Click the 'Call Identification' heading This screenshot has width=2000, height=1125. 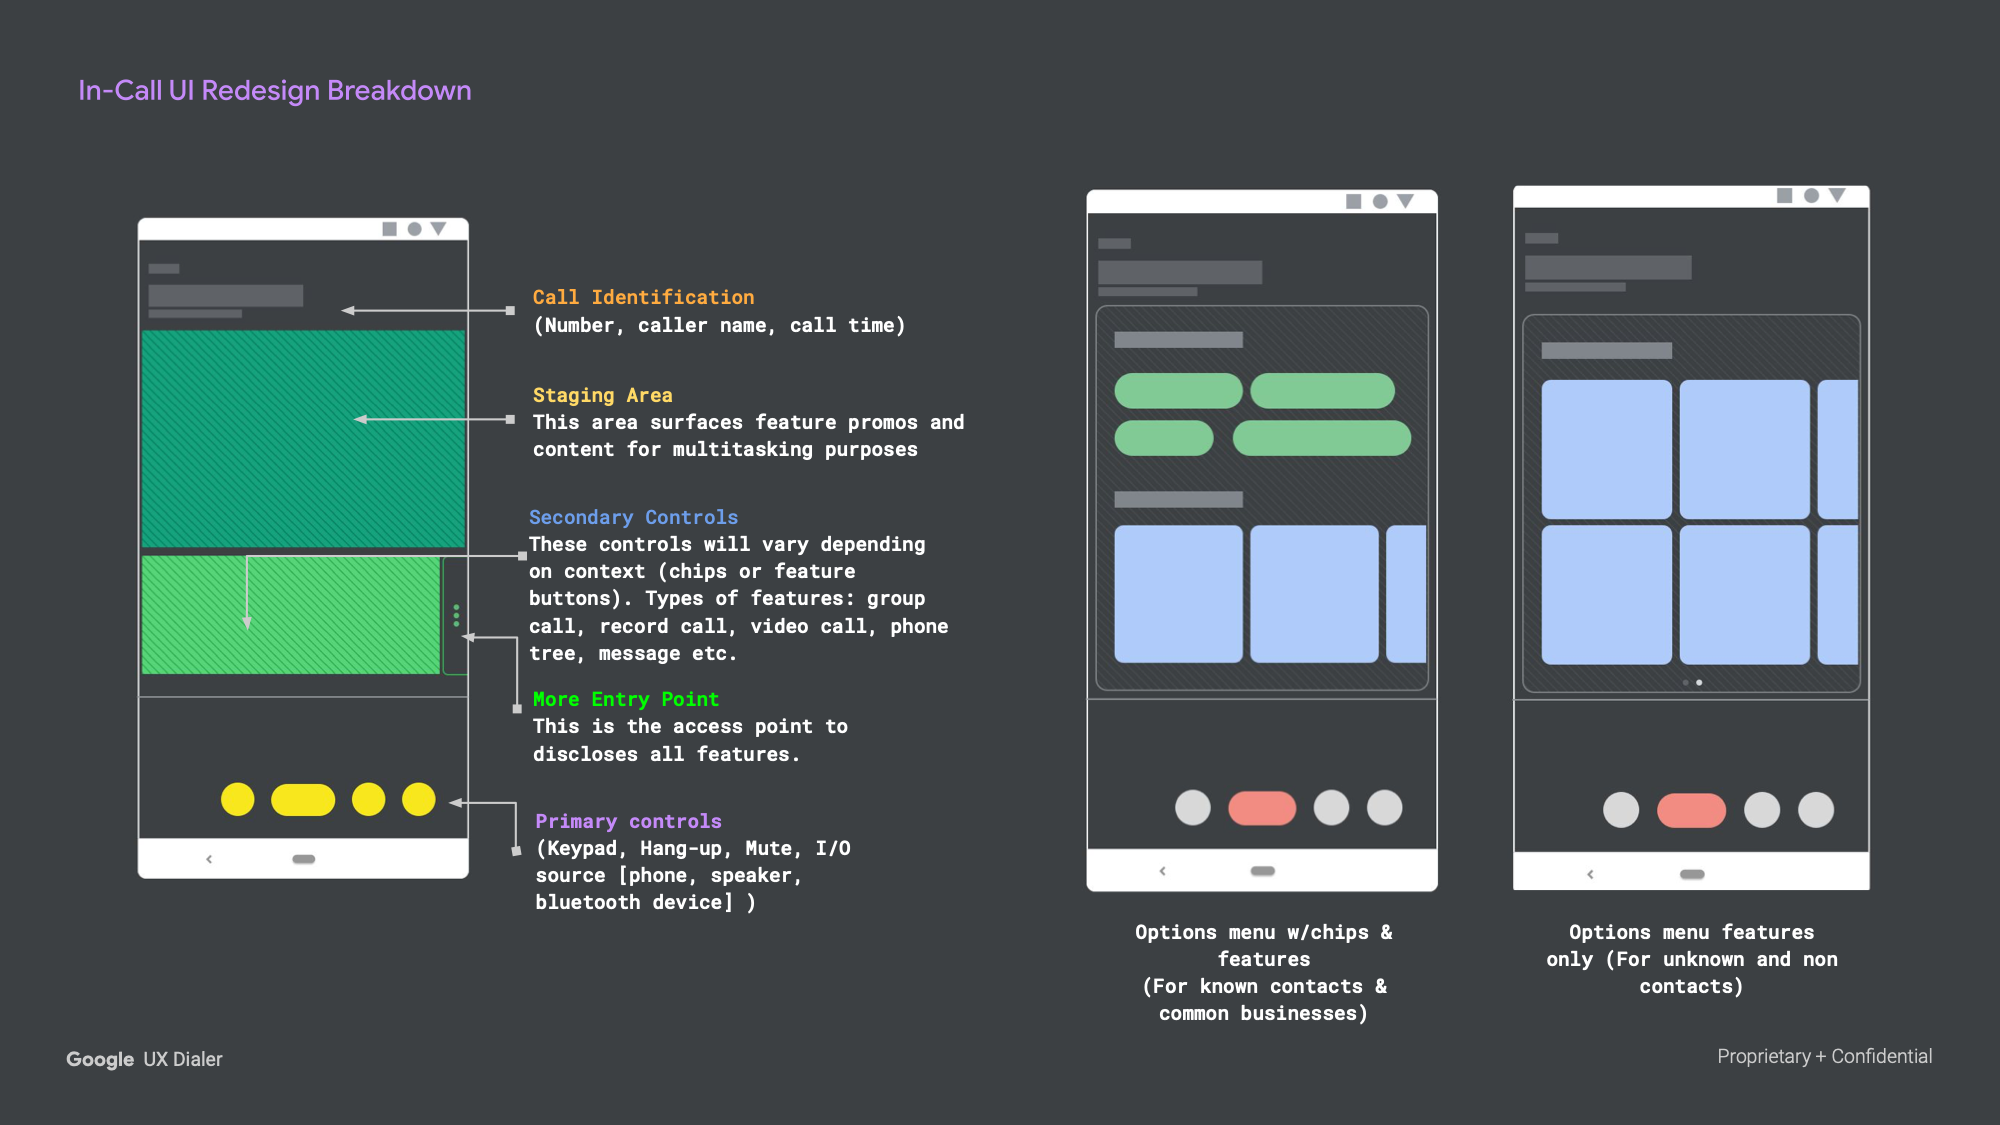click(x=643, y=297)
